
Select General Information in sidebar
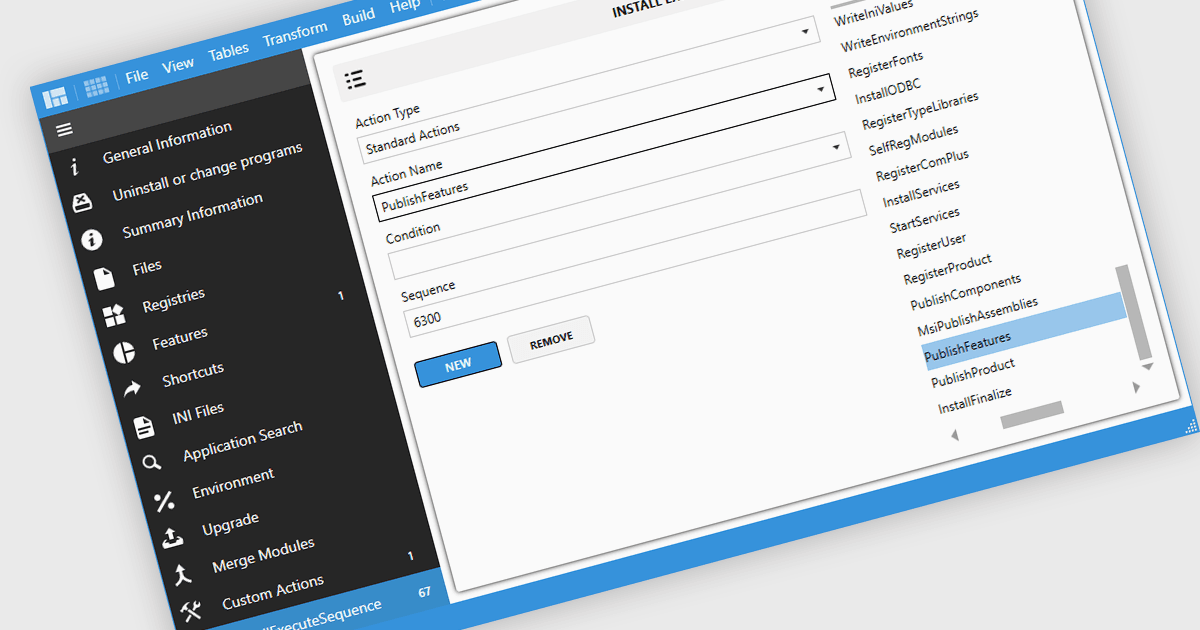coord(167,144)
